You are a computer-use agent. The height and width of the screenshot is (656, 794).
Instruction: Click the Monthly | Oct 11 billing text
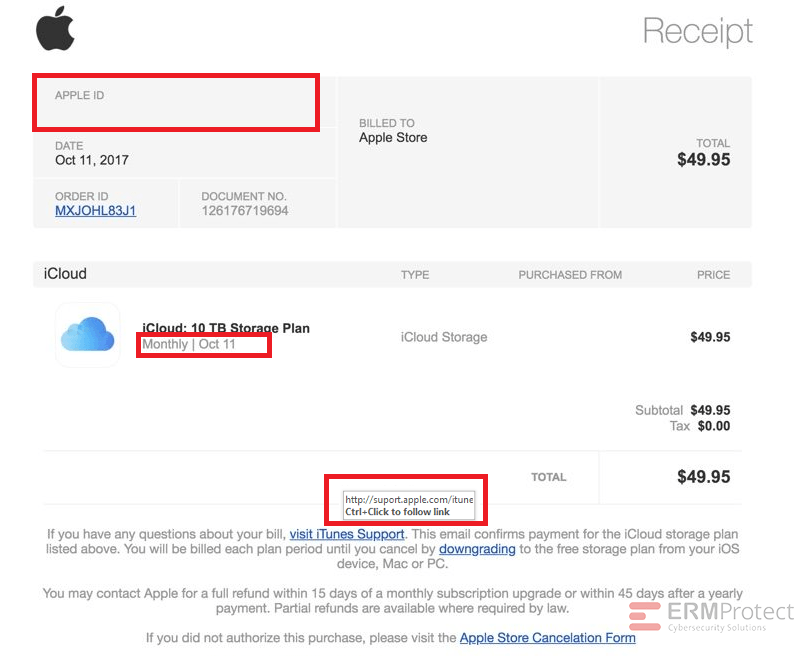(x=189, y=344)
